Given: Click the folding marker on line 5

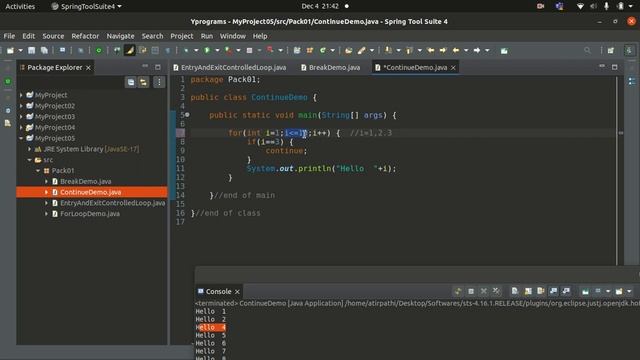Looking at the screenshot, I should pos(187,115).
